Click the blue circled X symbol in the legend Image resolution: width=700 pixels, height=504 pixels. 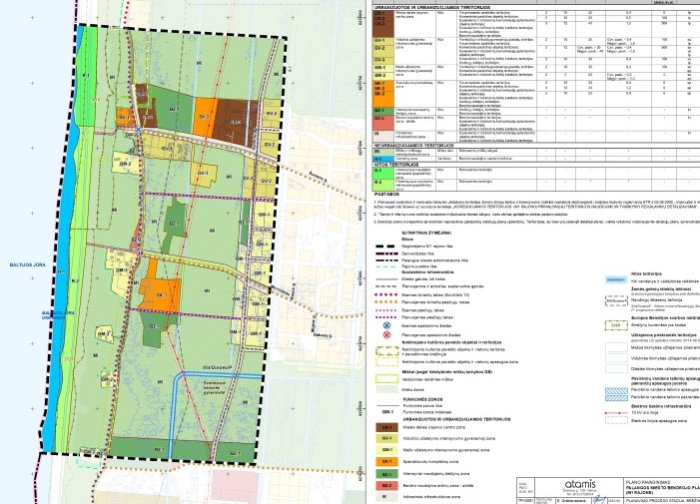387,326
